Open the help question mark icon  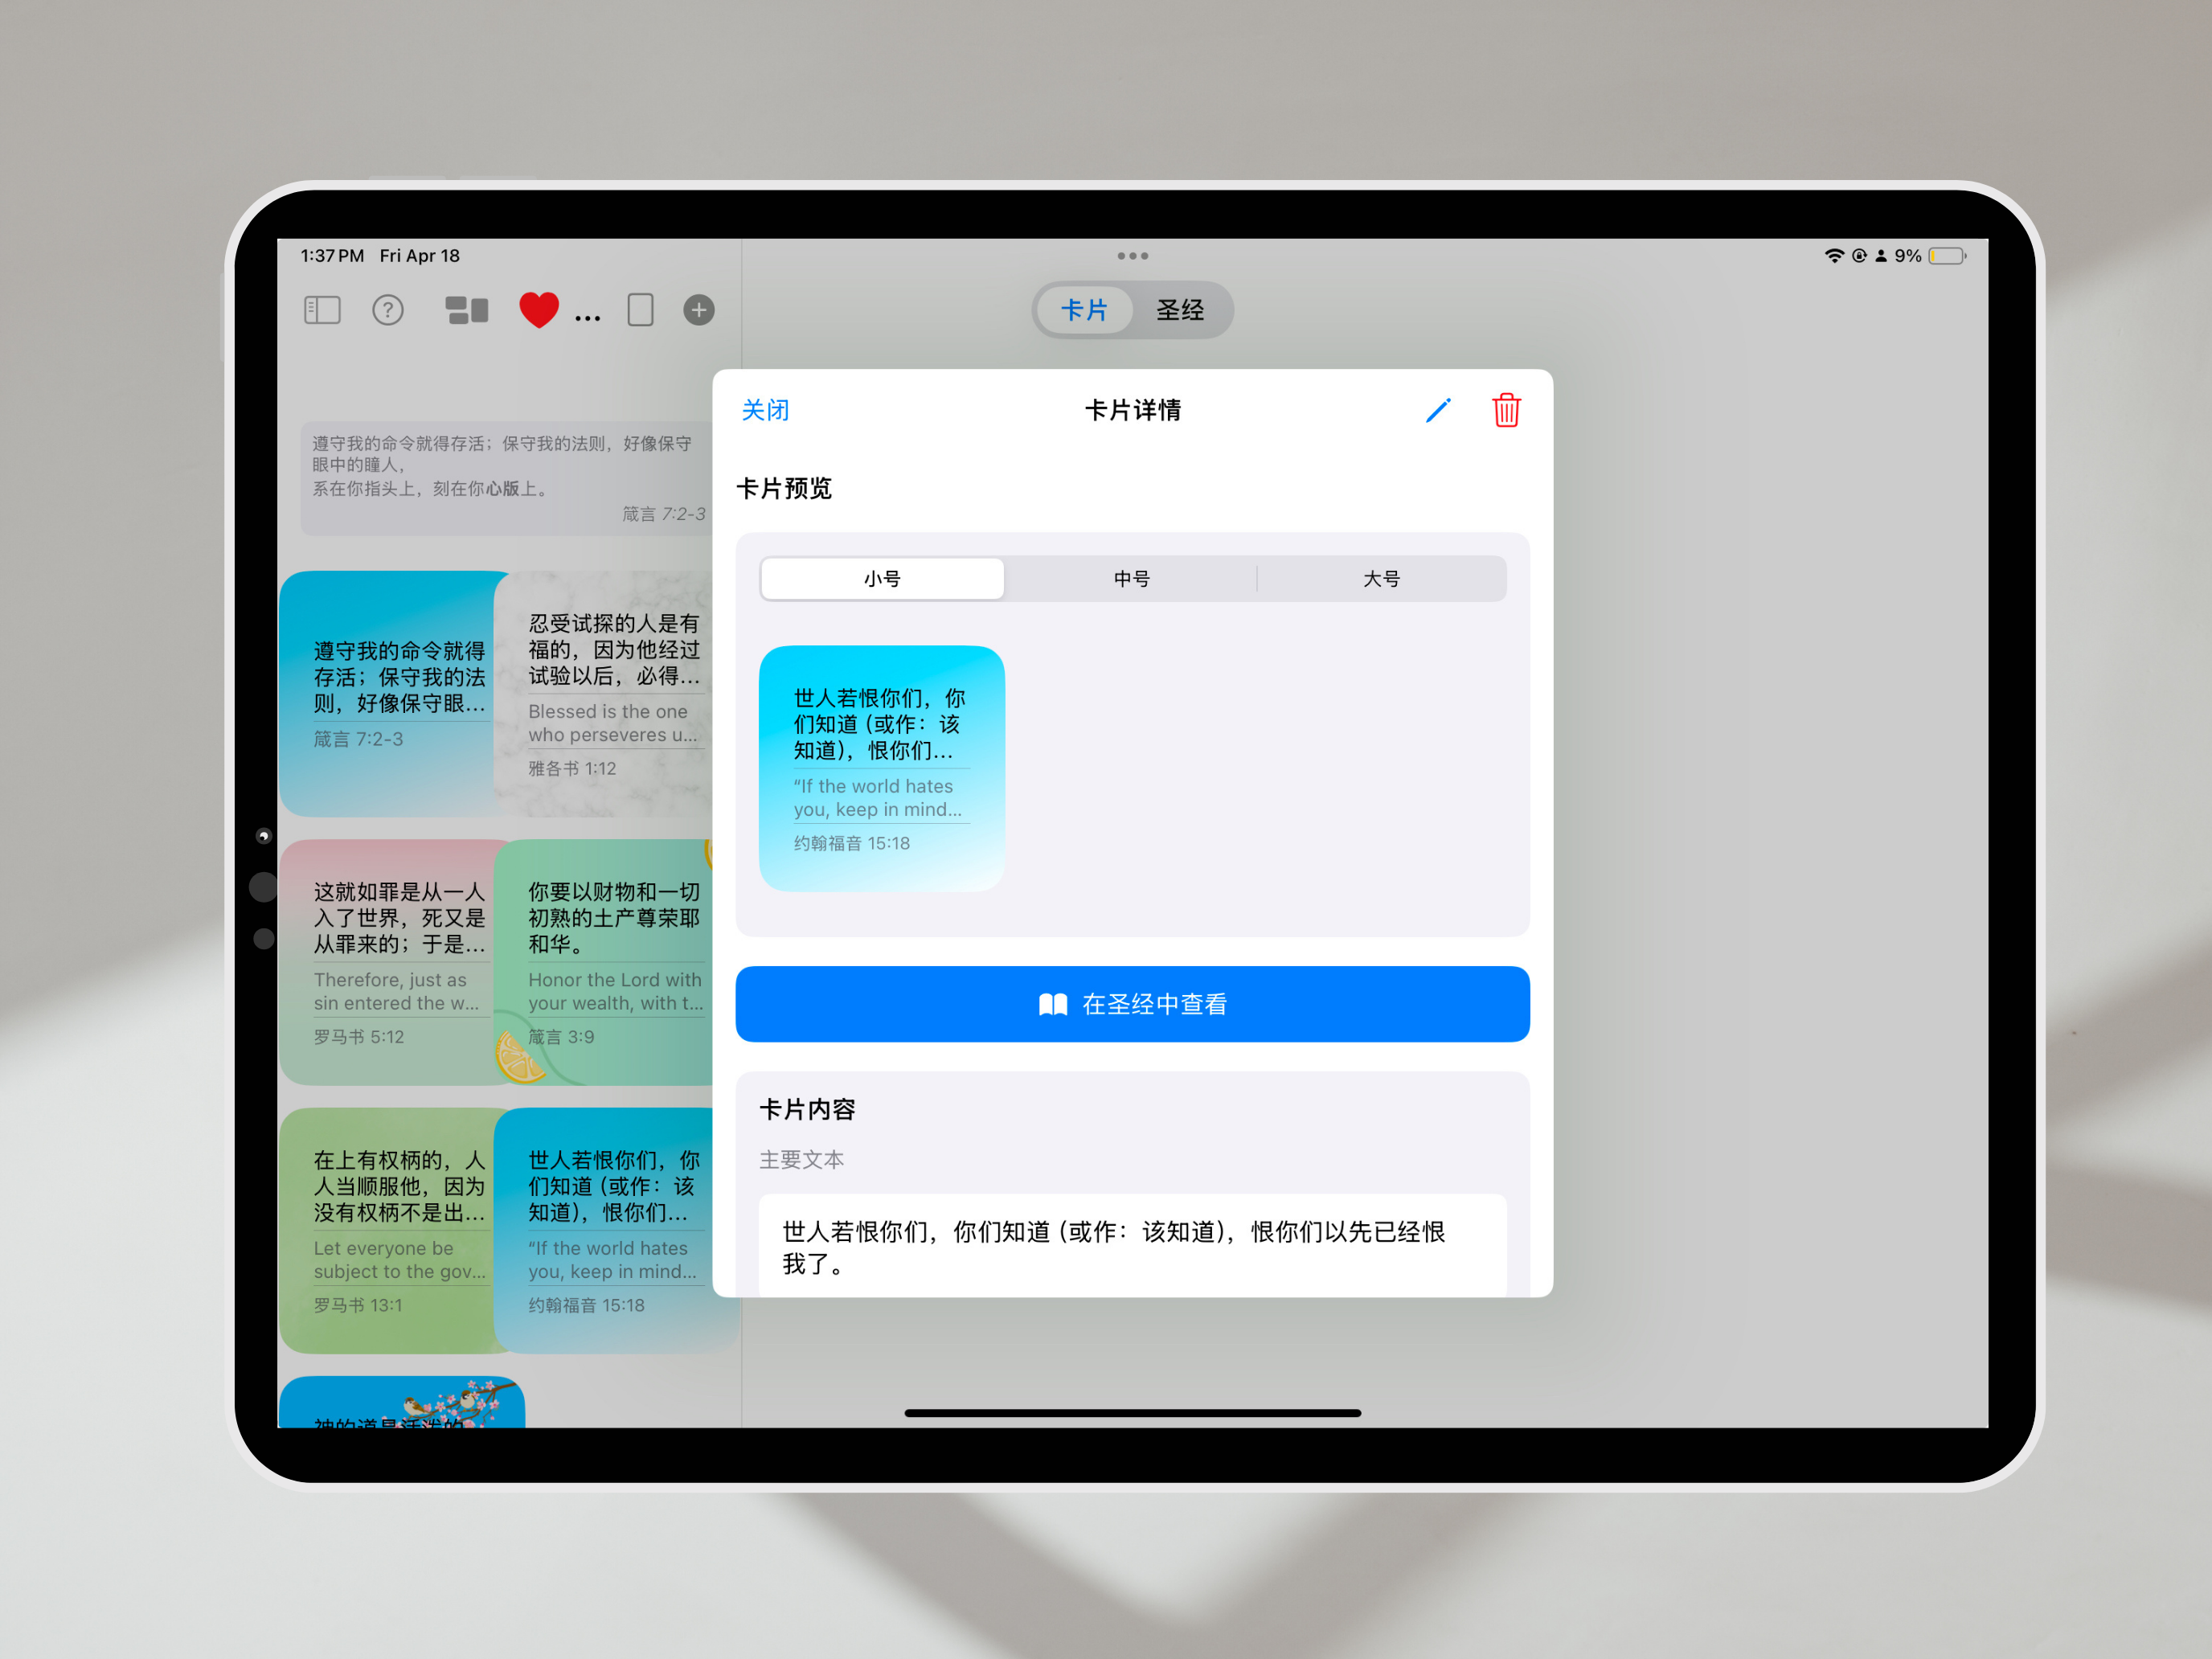[388, 310]
